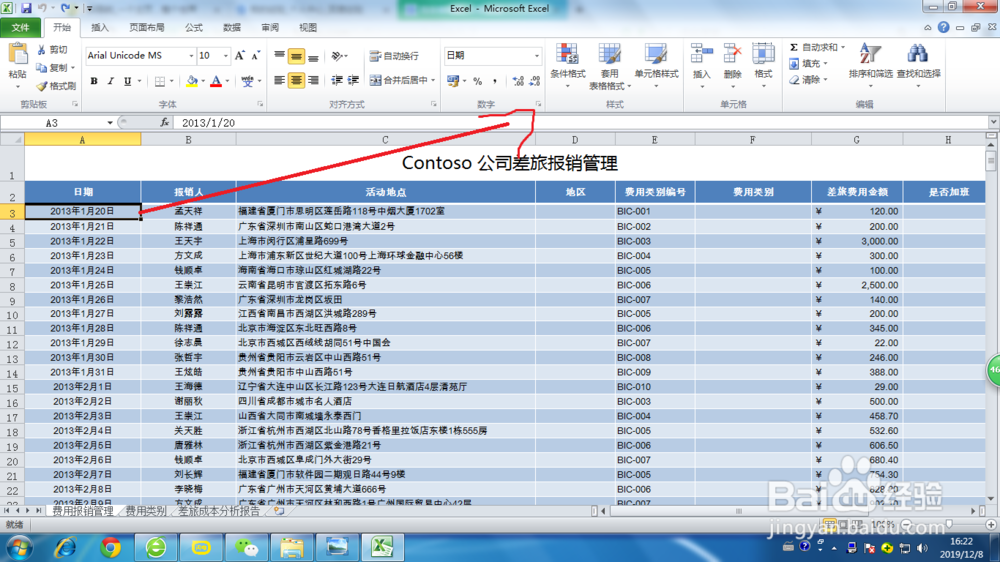Click the decrease indent icon
This screenshot has height=562, width=1000.
[337, 80]
